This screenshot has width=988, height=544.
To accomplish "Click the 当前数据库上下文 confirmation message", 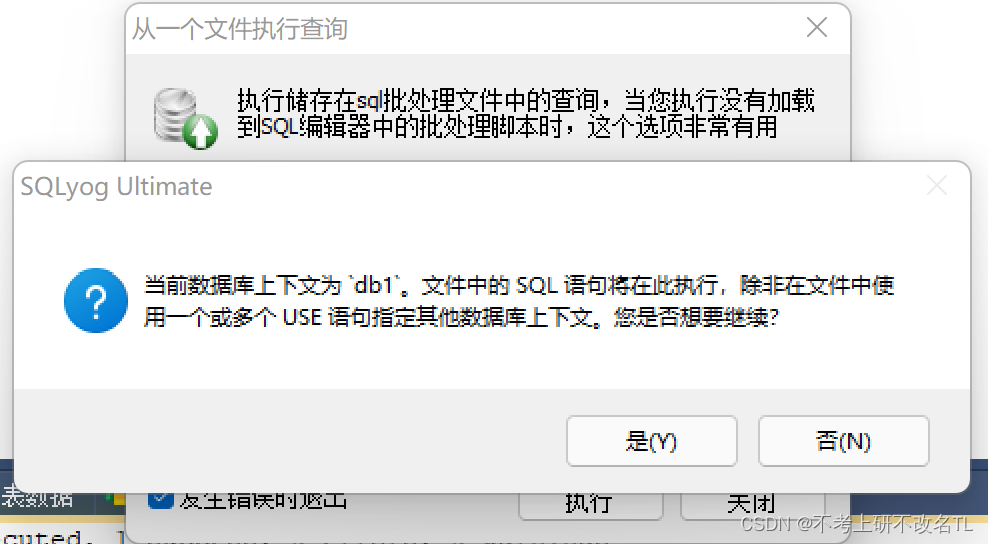I will [x=519, y=301].
